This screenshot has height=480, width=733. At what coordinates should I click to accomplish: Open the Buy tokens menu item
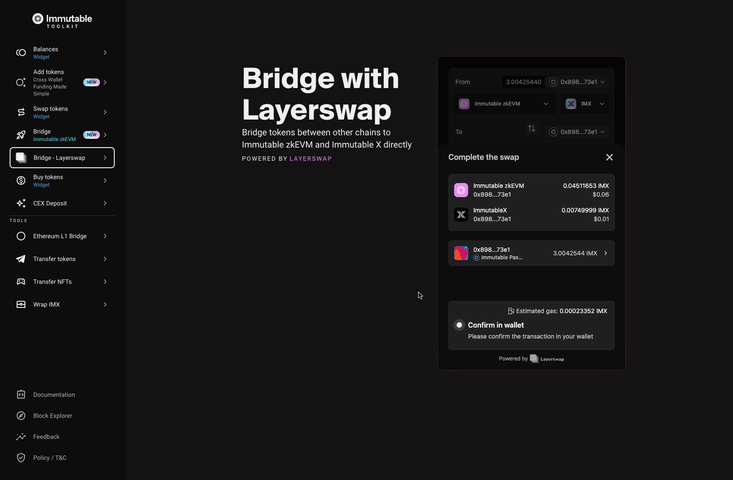point(62,180)
